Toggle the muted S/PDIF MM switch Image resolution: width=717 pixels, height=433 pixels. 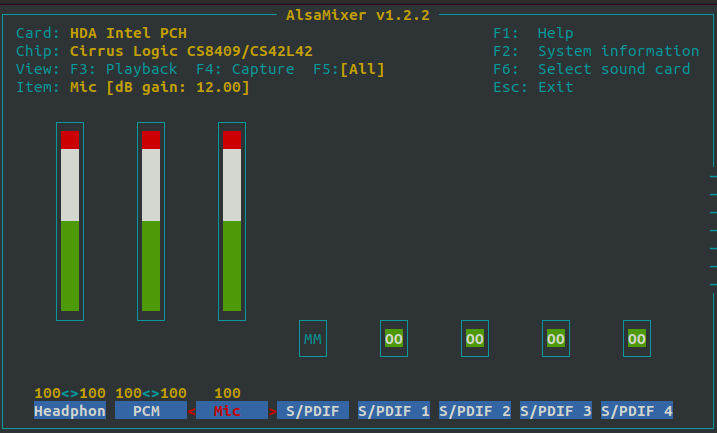coord(313,339)
